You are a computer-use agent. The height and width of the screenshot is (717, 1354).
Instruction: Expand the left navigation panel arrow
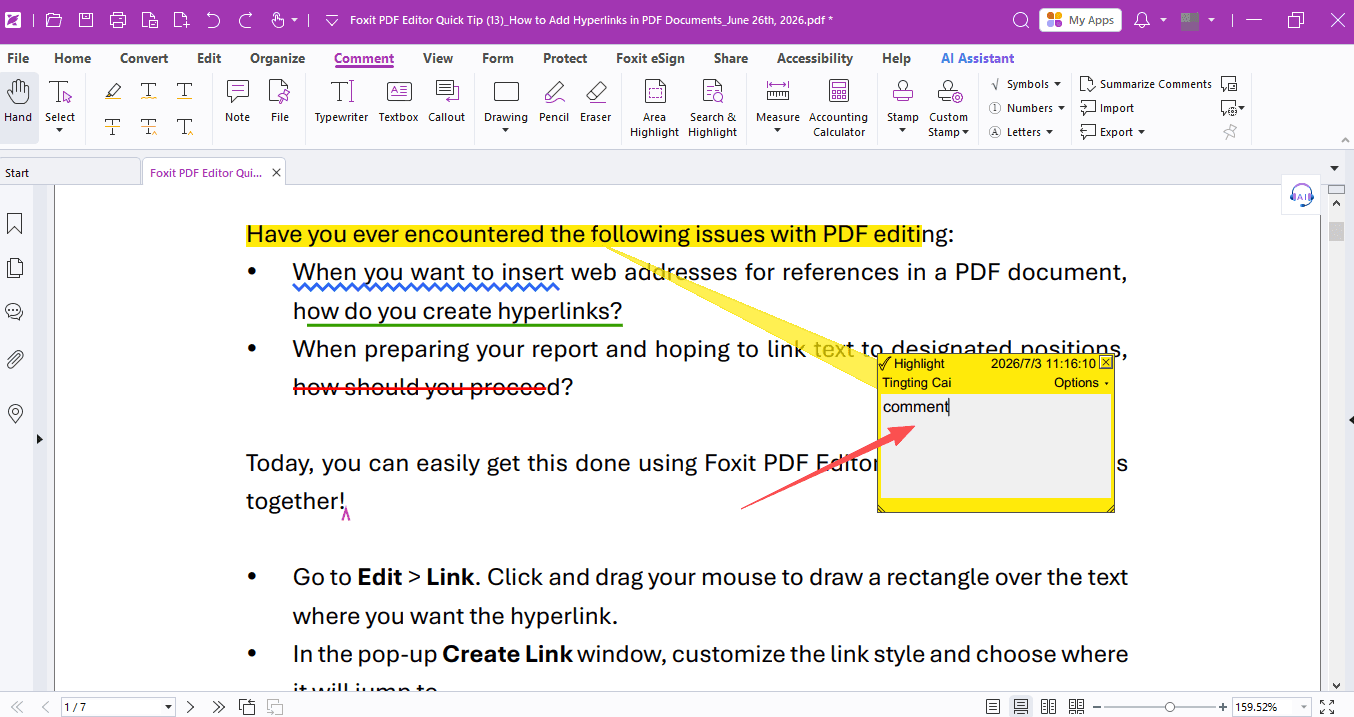[39, 438]
